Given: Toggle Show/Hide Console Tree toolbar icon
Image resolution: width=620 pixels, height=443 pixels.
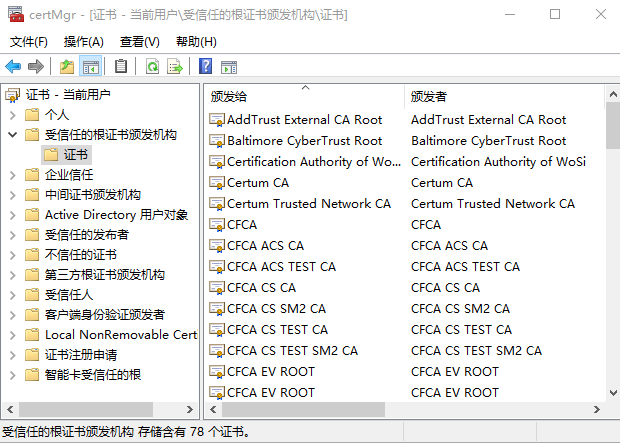Looking at the screenshot, I should tap(90, 67).
